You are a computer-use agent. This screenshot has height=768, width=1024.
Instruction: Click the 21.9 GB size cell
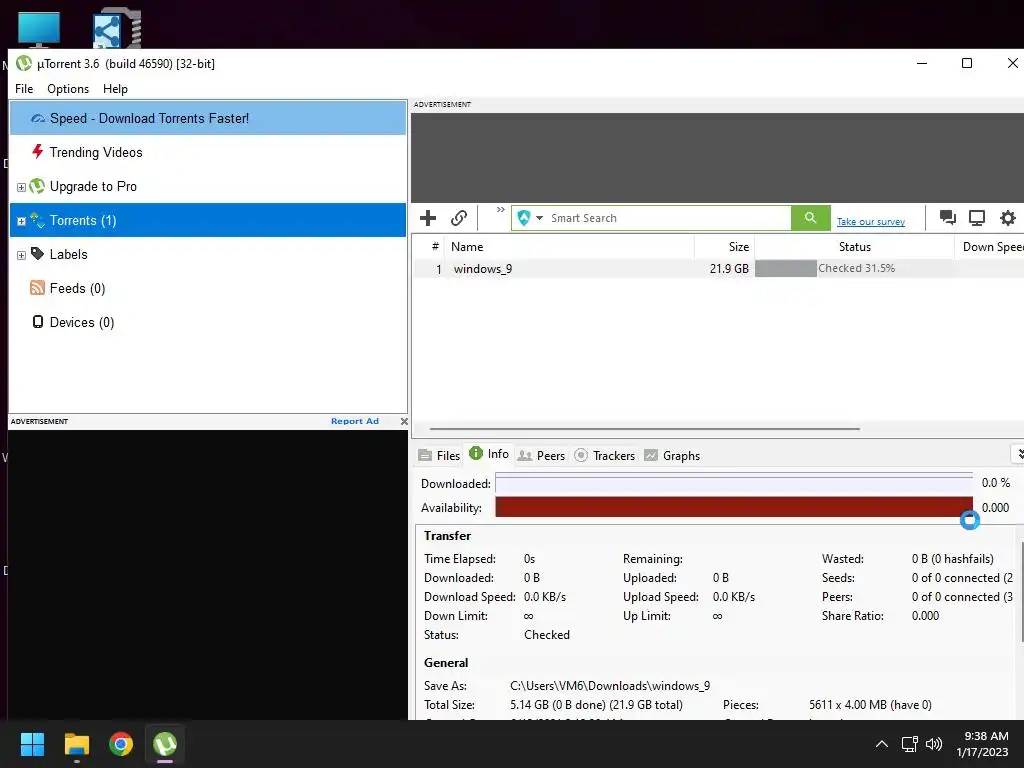click(729, 269)
